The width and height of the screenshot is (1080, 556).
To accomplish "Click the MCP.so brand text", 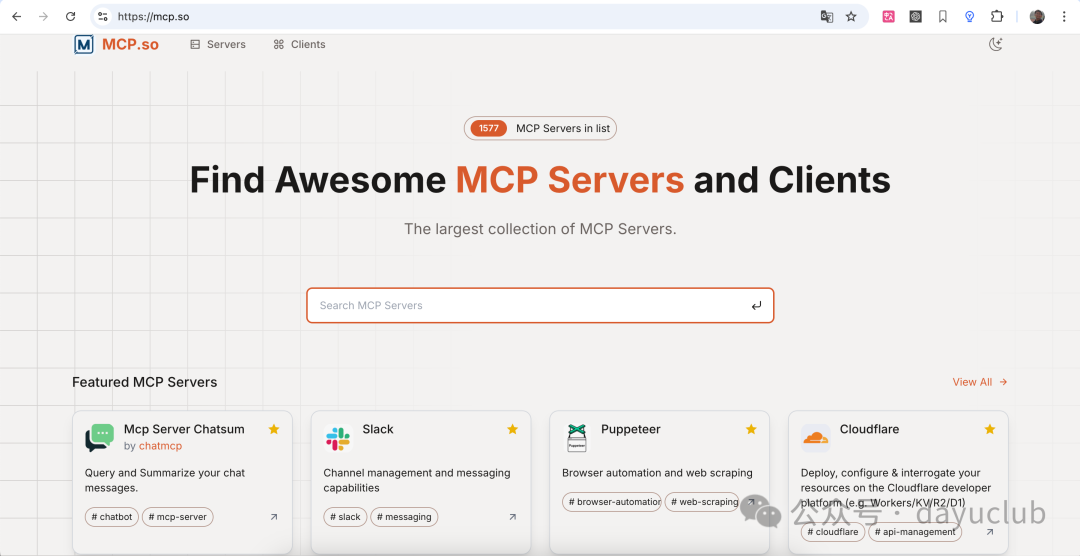I will (x=130, y=45).
